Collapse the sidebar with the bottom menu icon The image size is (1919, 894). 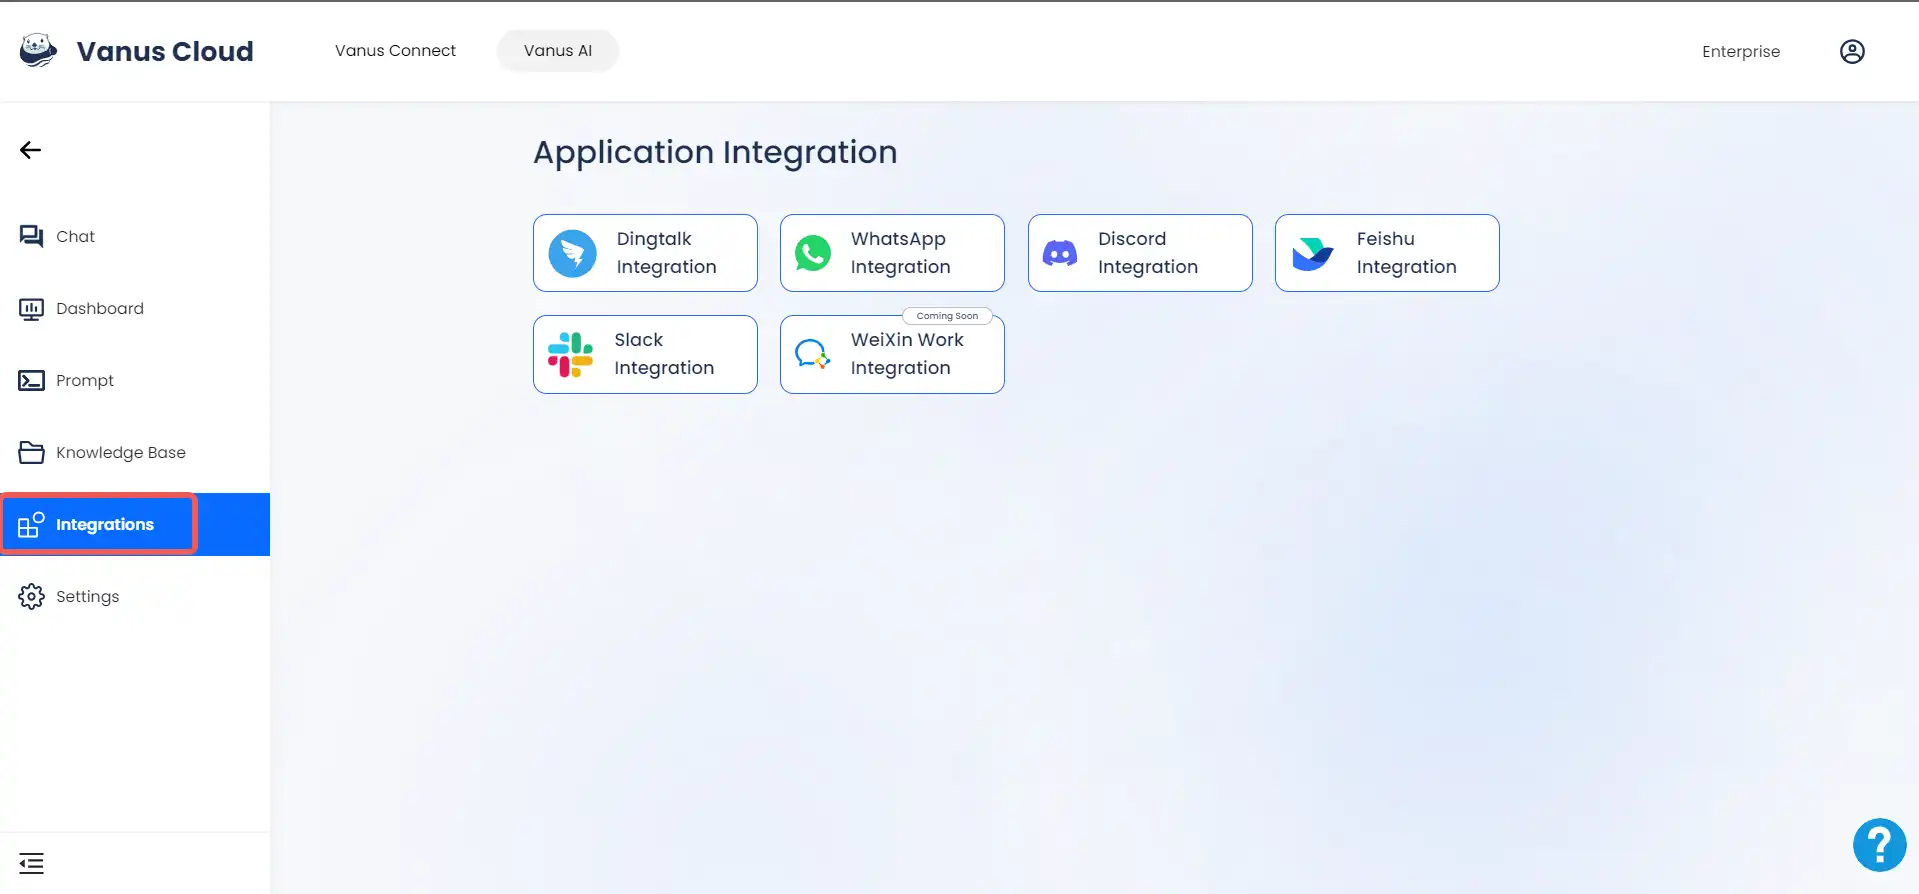[31, 863]
